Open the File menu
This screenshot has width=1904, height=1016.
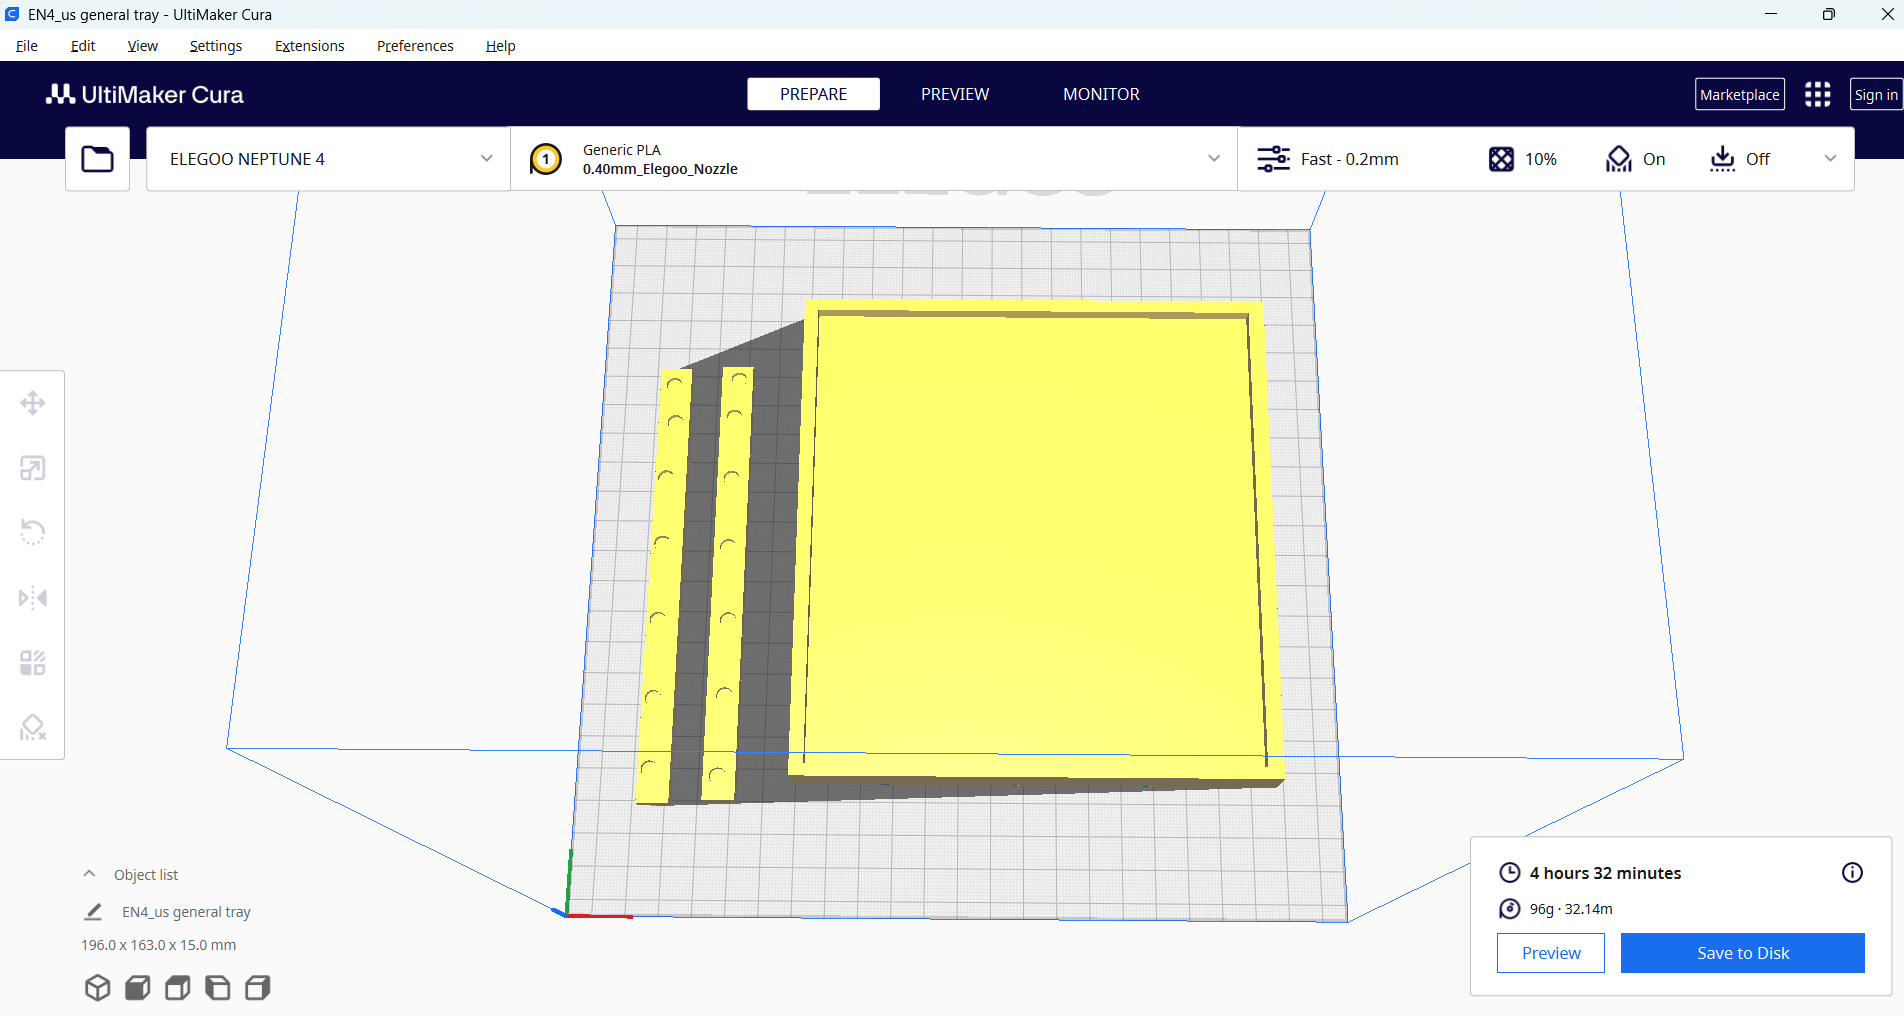[x=27, y=46]
